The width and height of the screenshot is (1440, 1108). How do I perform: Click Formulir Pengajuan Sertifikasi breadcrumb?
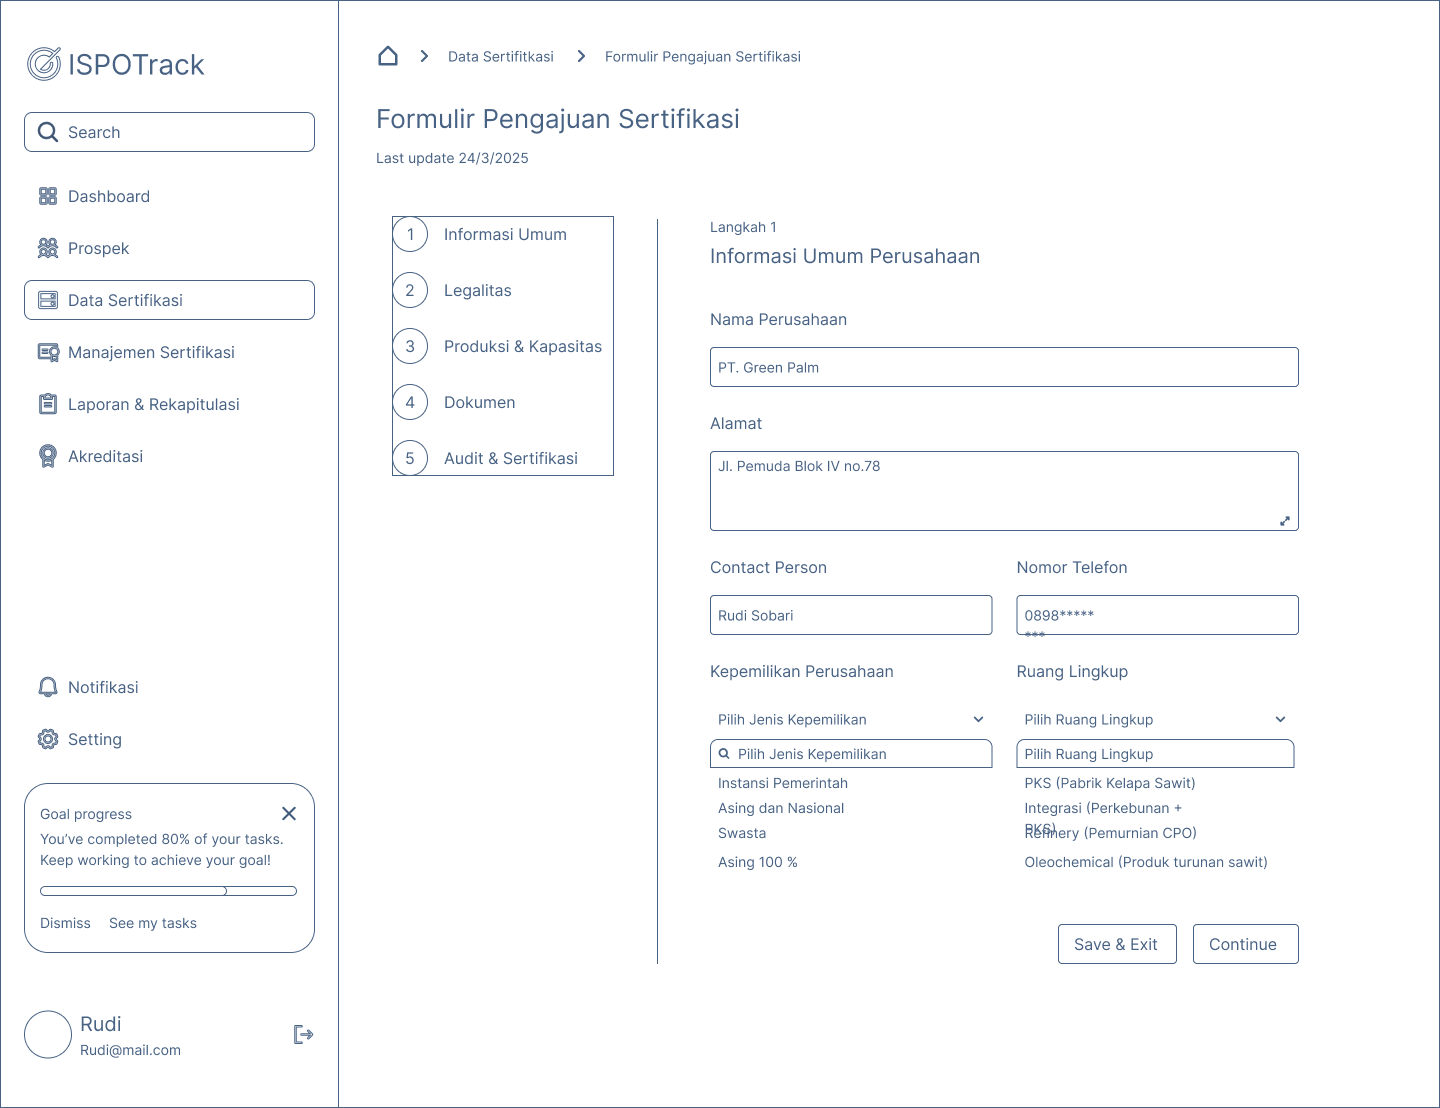point(703,56)
